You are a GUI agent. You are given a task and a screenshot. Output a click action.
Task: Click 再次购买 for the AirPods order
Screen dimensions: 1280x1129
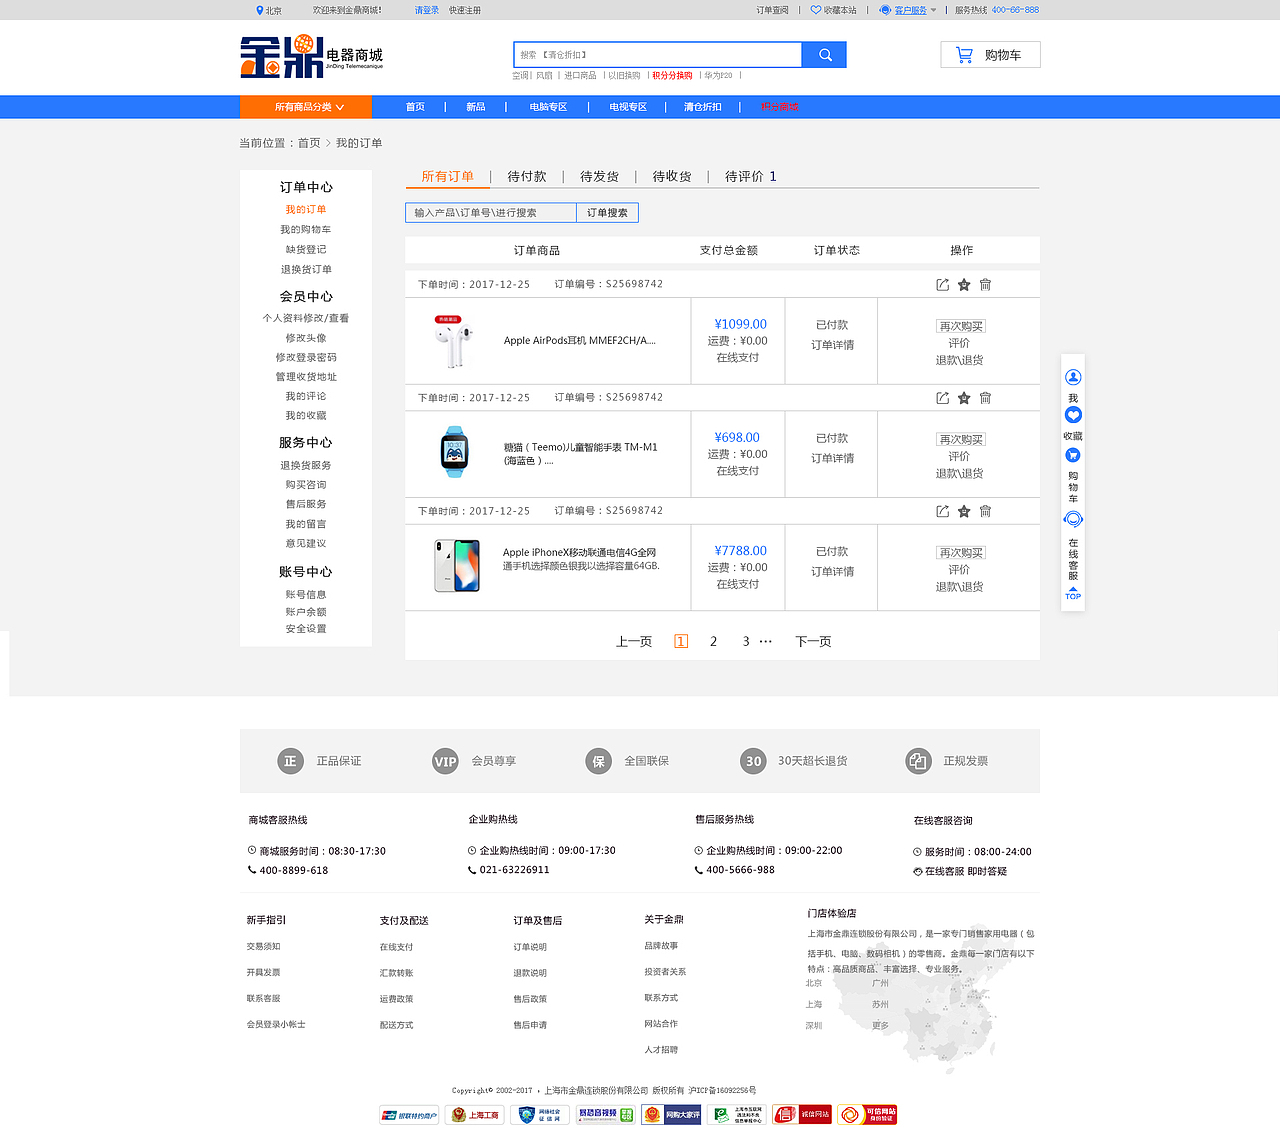960,326
